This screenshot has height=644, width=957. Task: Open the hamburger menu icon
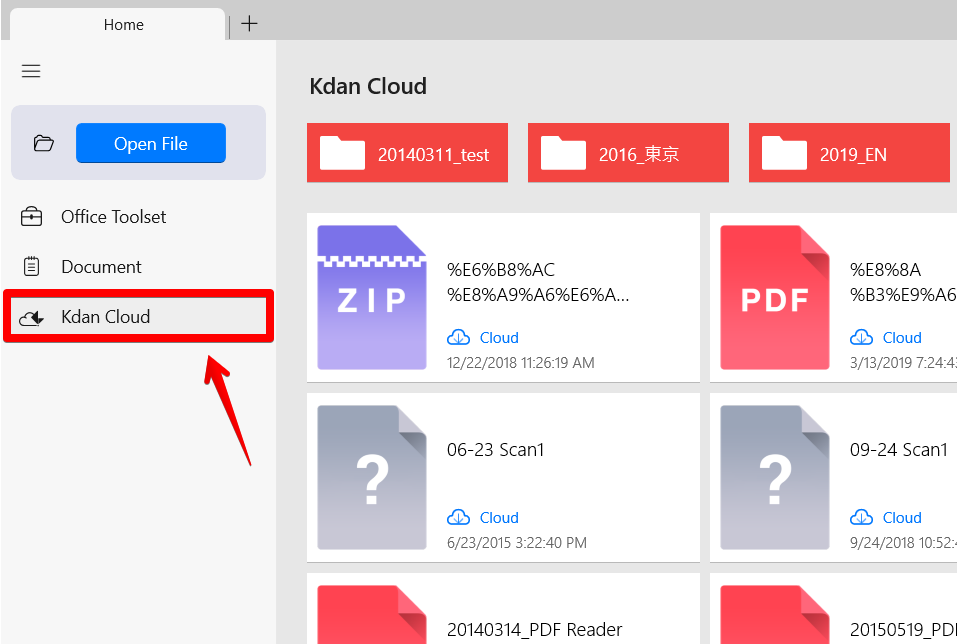[x=31, y=71]
